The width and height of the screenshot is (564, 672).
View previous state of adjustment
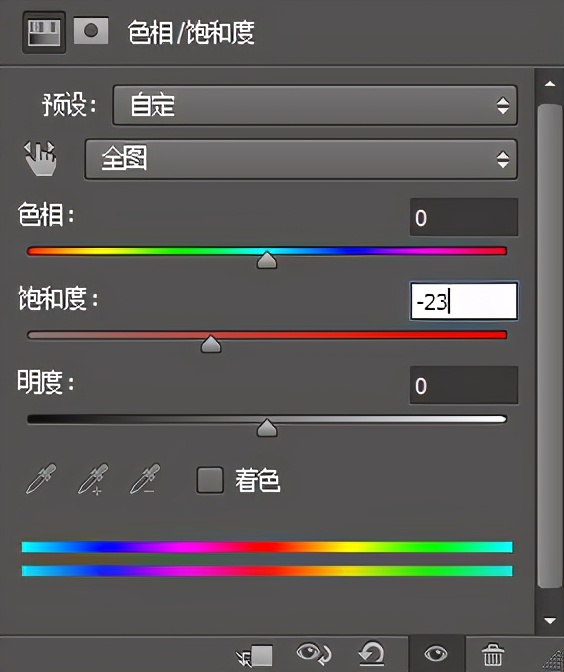tap(314, 654)
